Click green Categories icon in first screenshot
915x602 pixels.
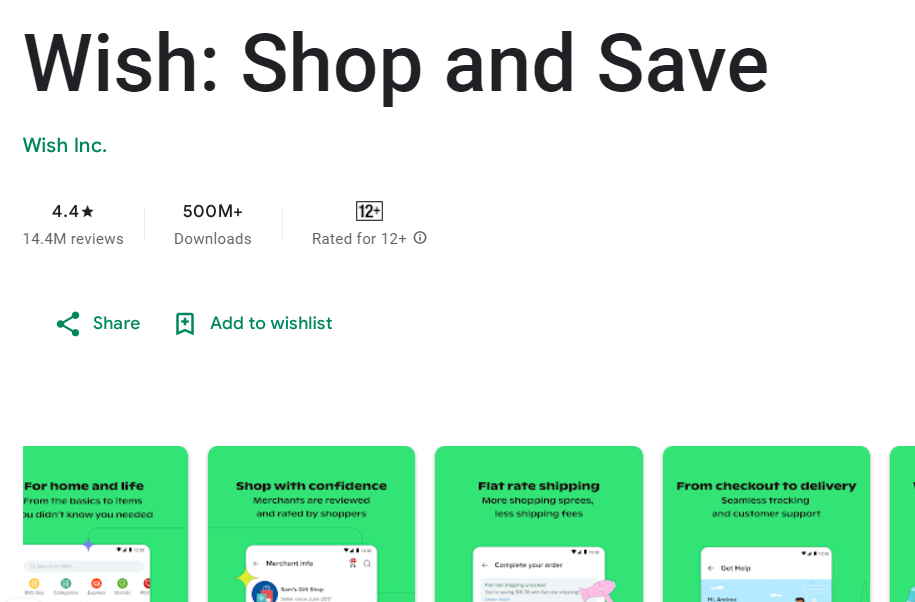[x=66, y=583]
